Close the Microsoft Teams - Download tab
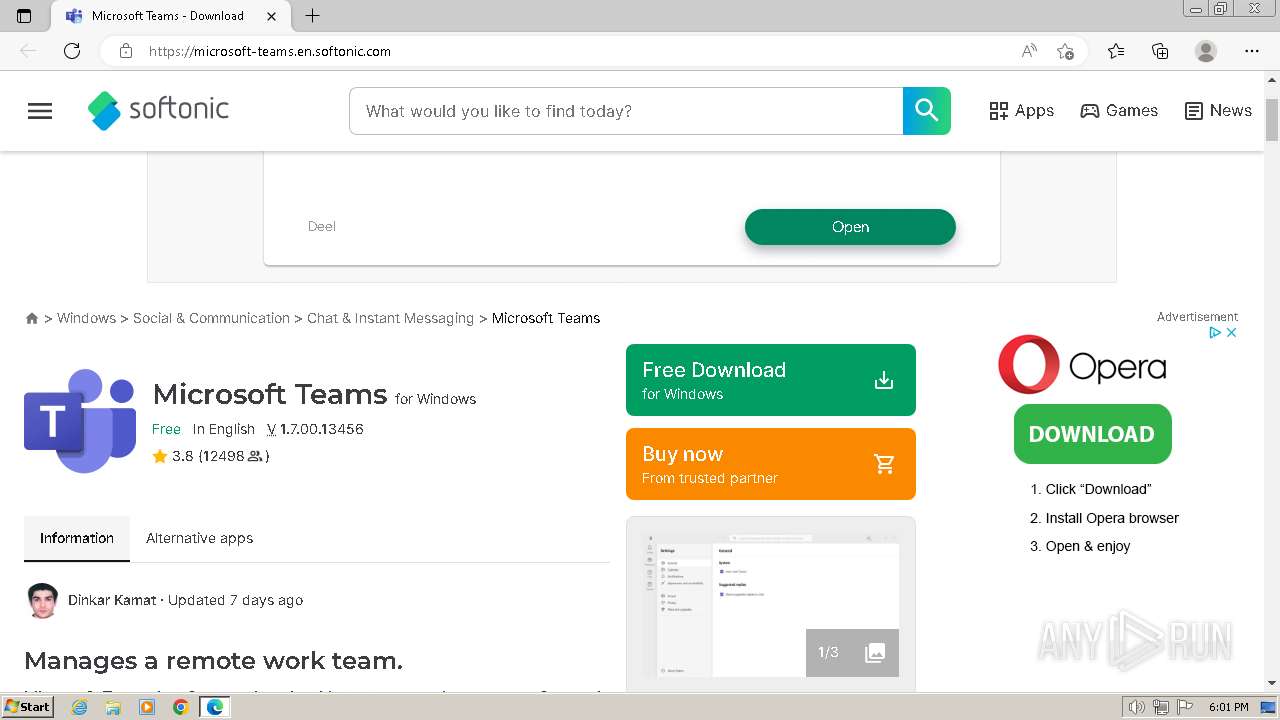The image size is (1280, 720). [272, 16]
